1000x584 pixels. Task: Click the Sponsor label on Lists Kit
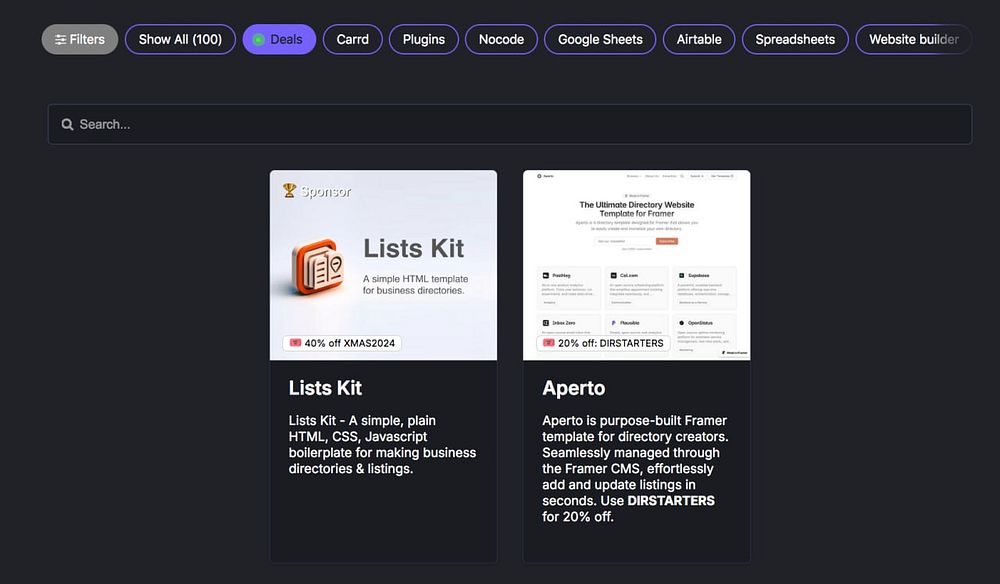325,191
